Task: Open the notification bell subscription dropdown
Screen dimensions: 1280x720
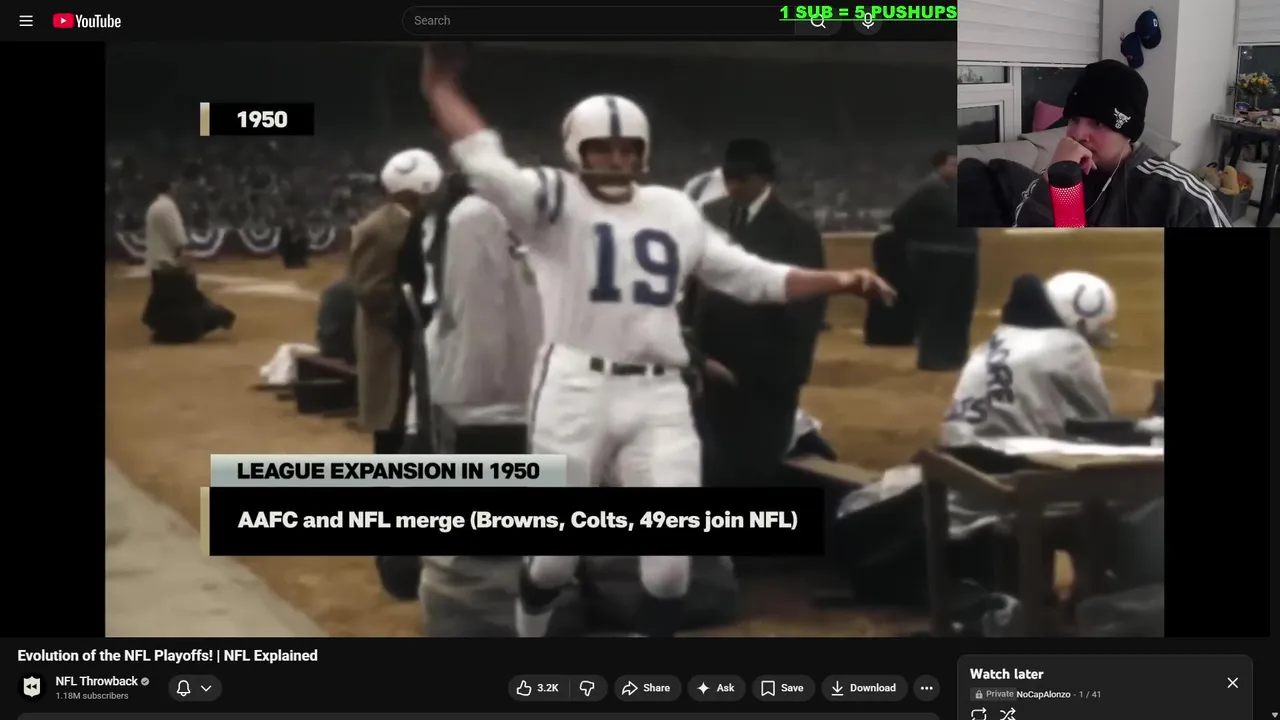Action: point(194,688)
